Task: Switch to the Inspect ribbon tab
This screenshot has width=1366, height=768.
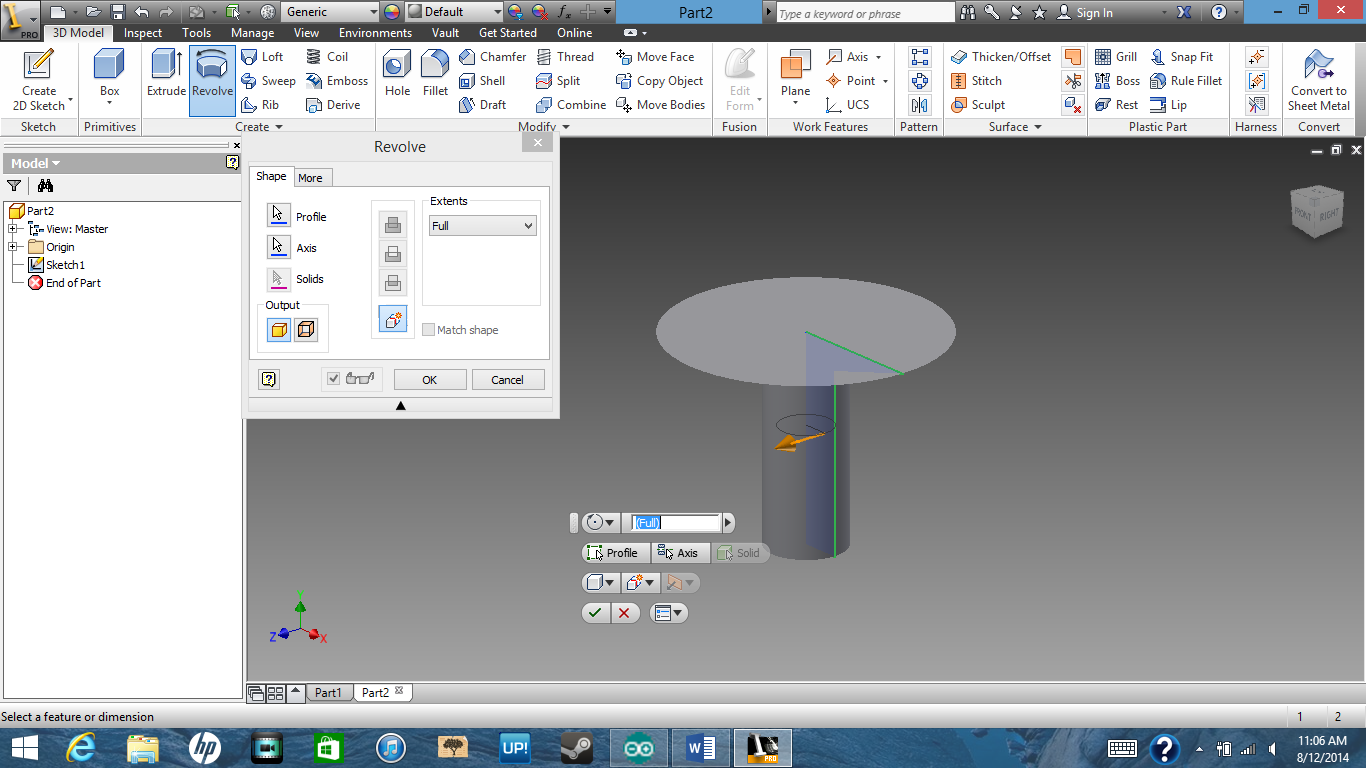Action: pos(142,32)
